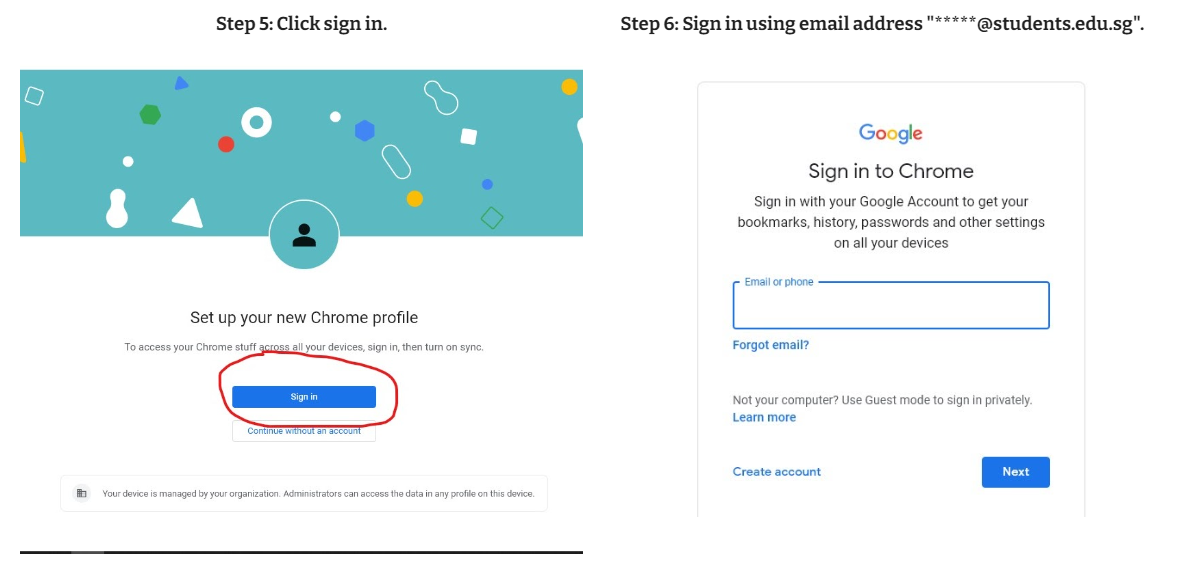Click the green hexagon shape in banner
1180x577 pixels.
[151, 114]
